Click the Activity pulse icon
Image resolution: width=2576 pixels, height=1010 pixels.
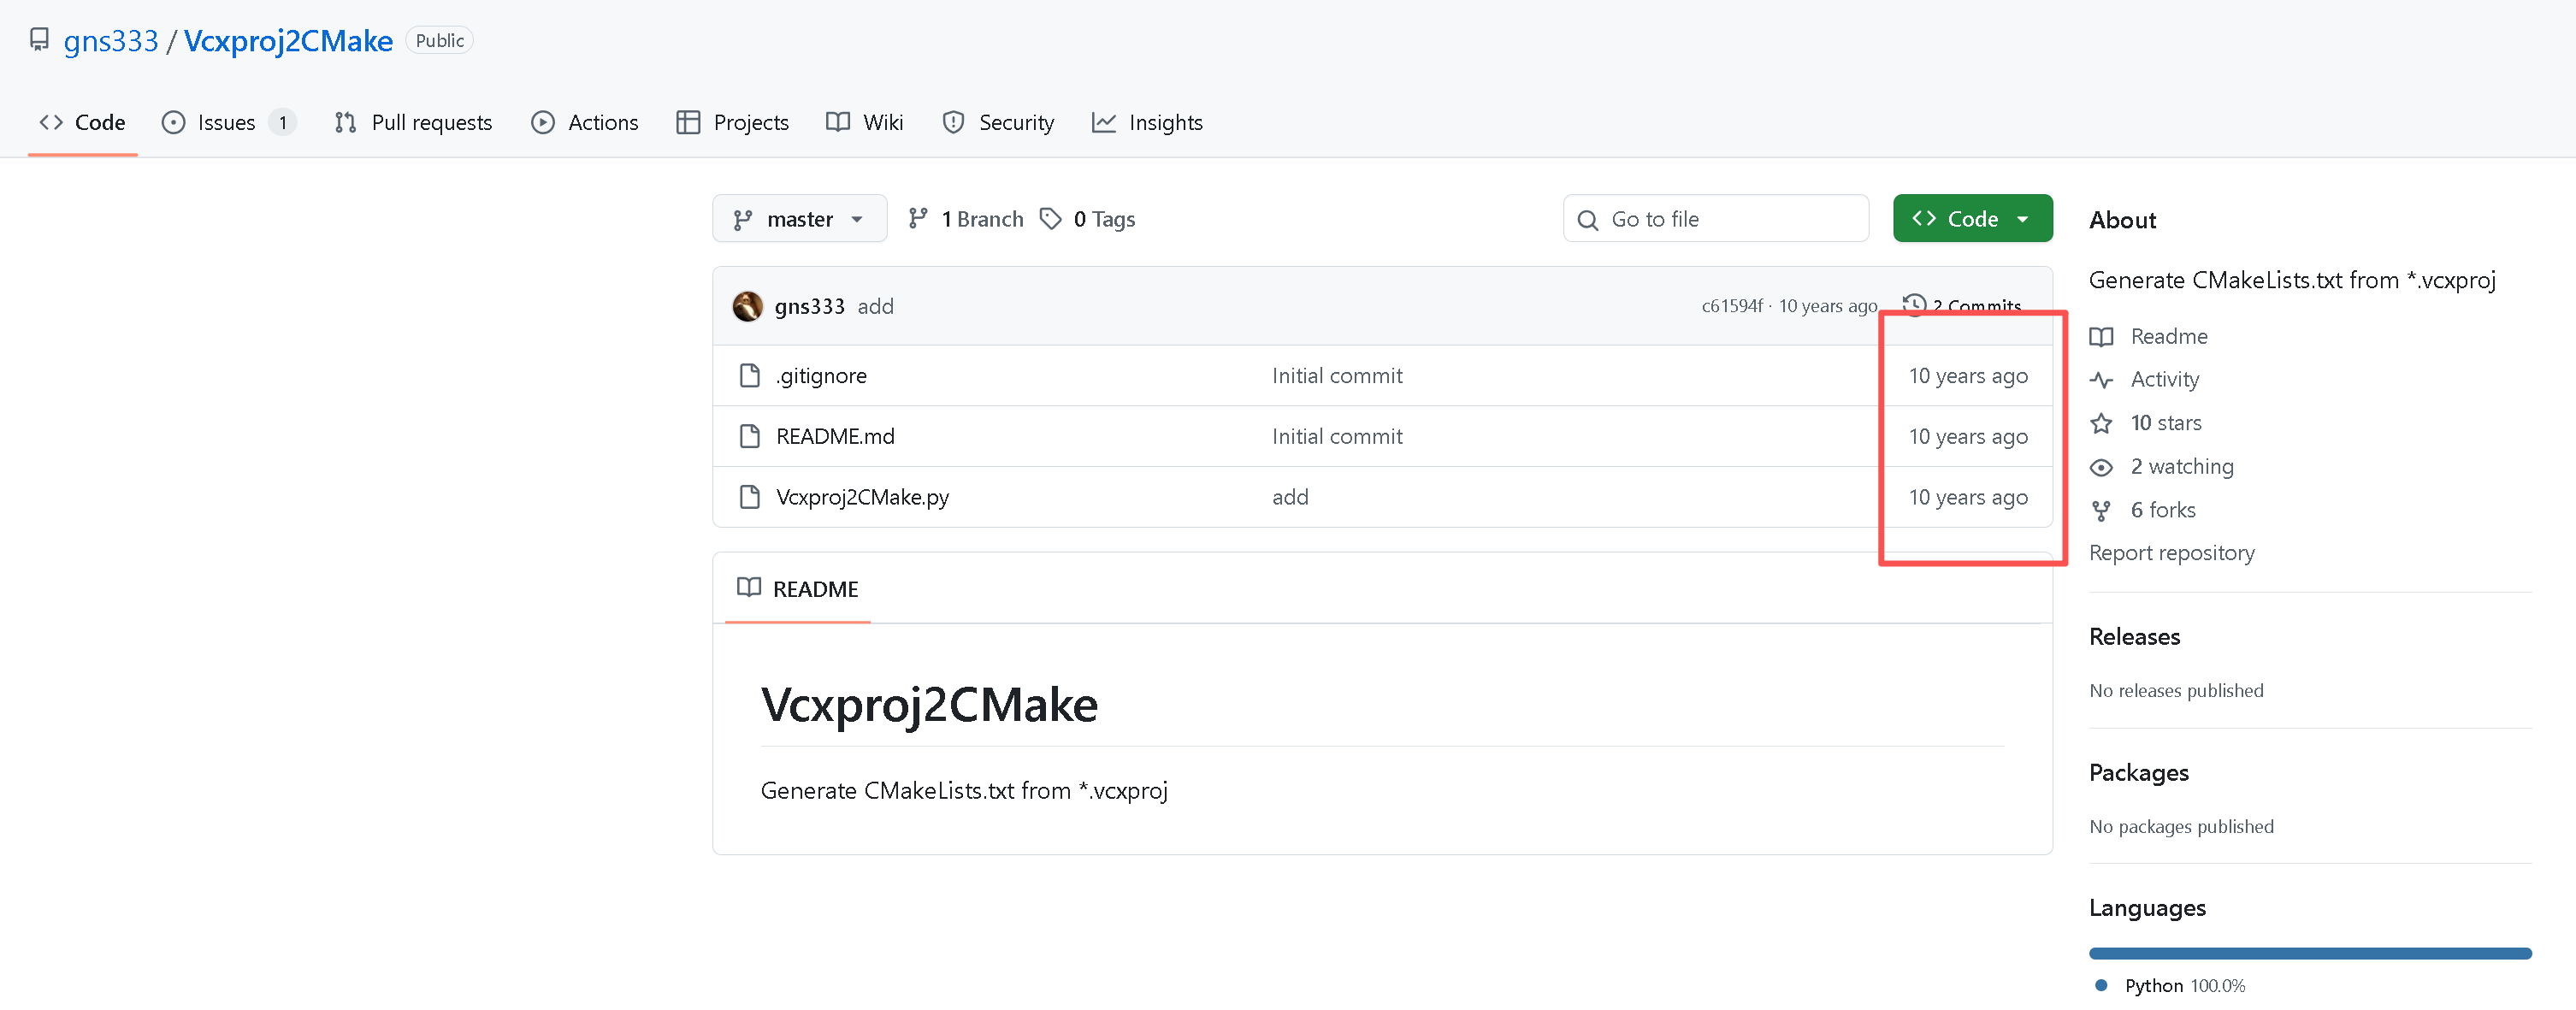pyautogui.click(x=2101, y=380)
